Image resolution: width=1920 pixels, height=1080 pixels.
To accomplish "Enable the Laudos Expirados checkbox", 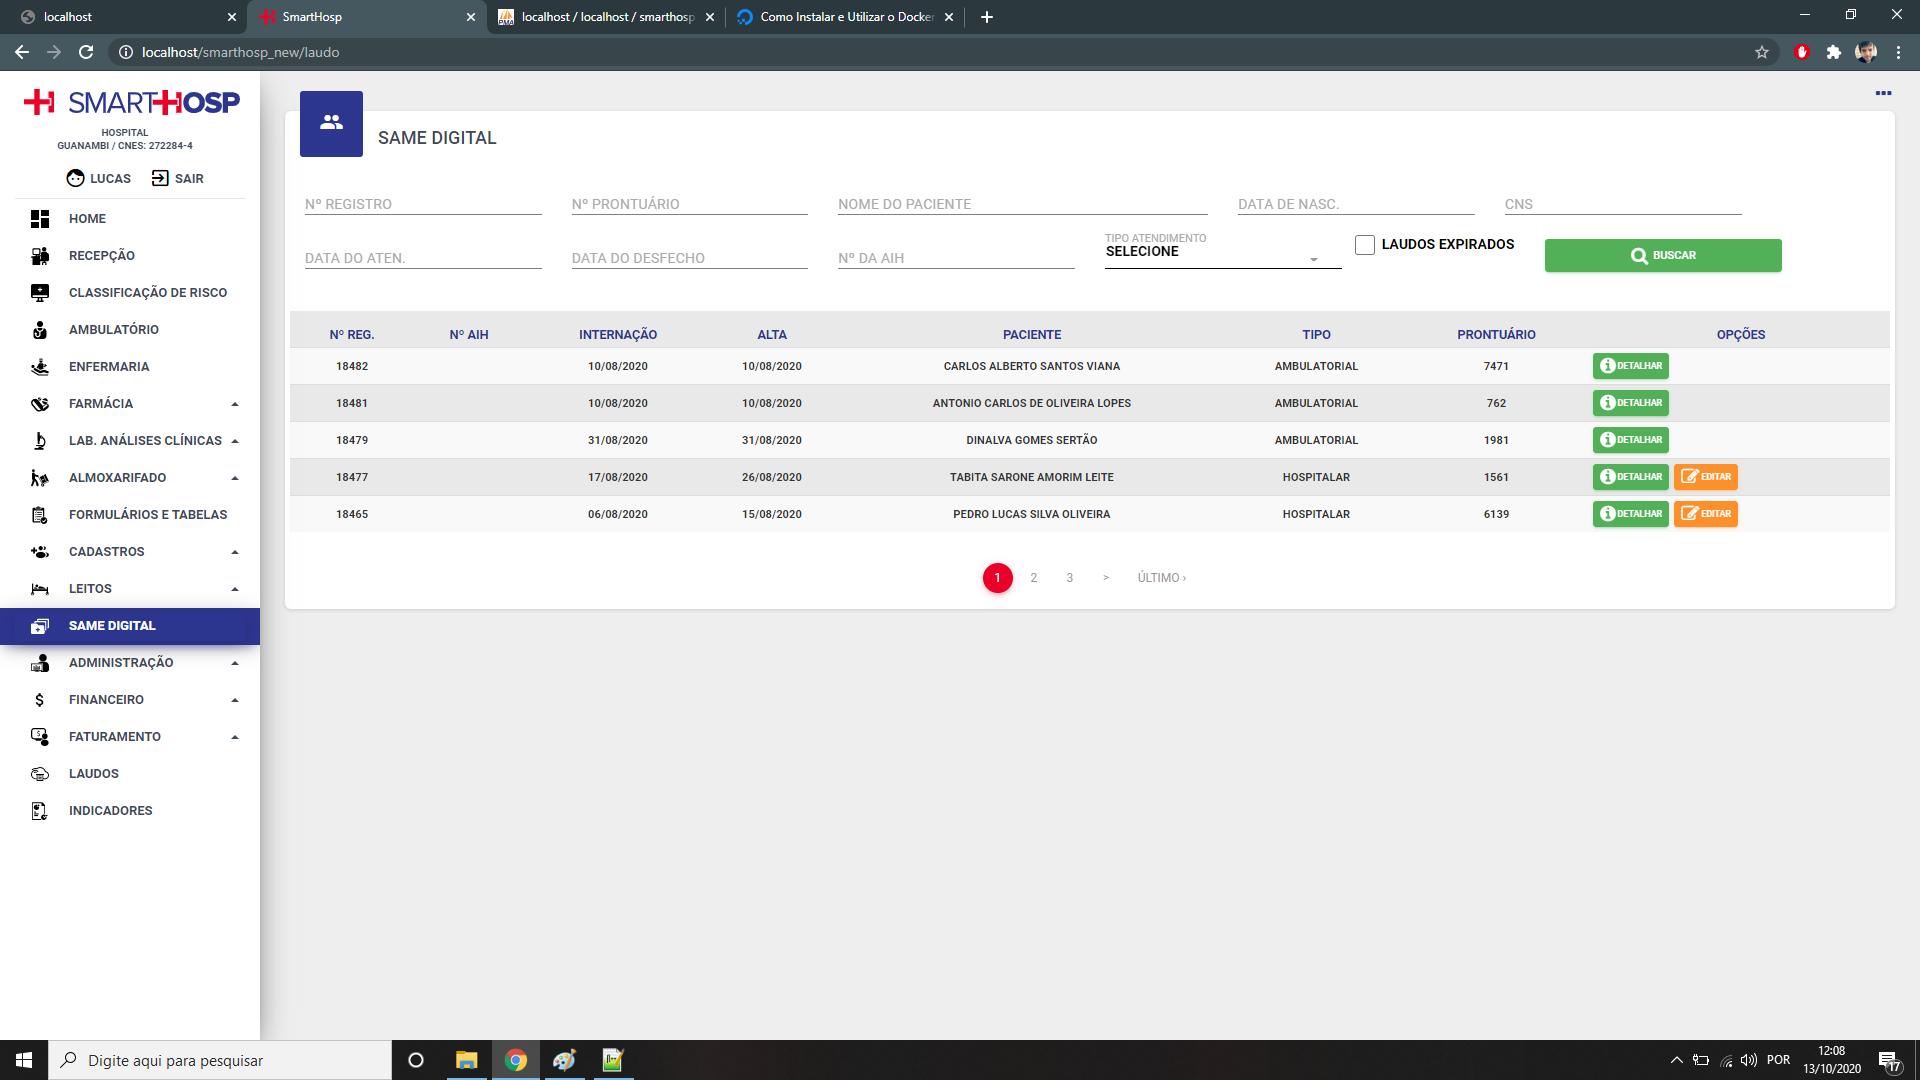I will point(1364,245).
